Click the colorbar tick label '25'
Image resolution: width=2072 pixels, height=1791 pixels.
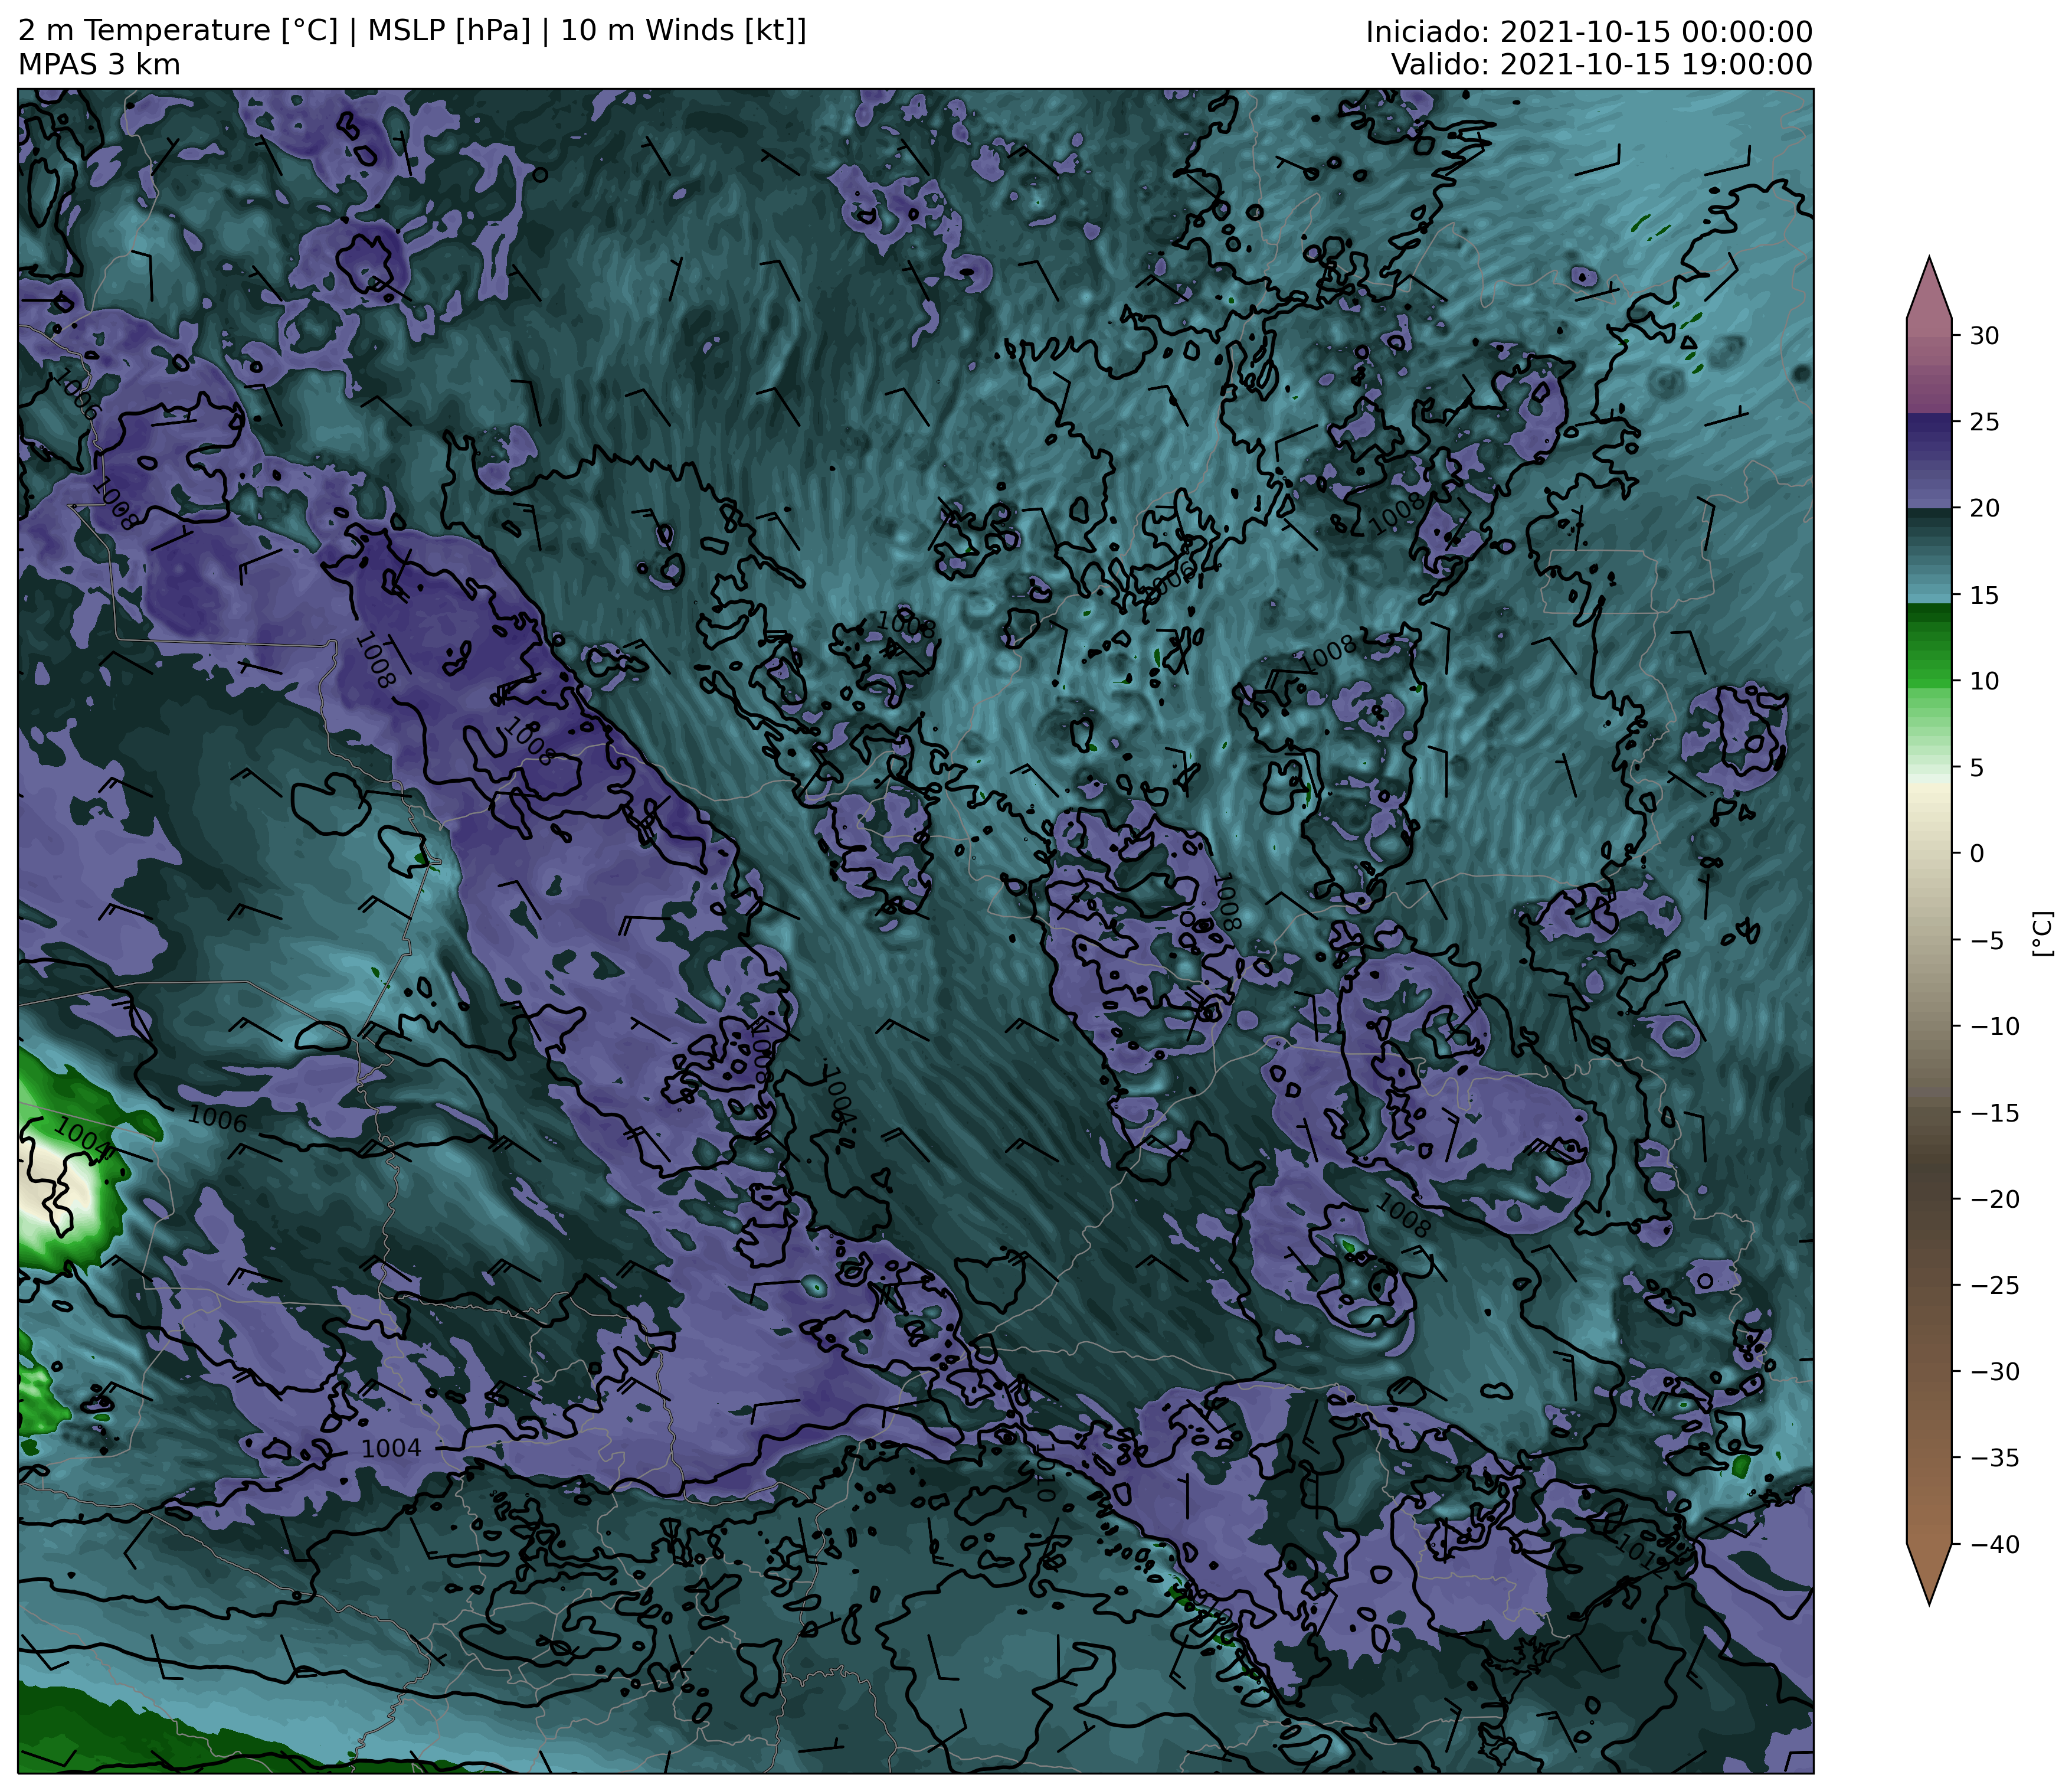[x=1985, y=422]
